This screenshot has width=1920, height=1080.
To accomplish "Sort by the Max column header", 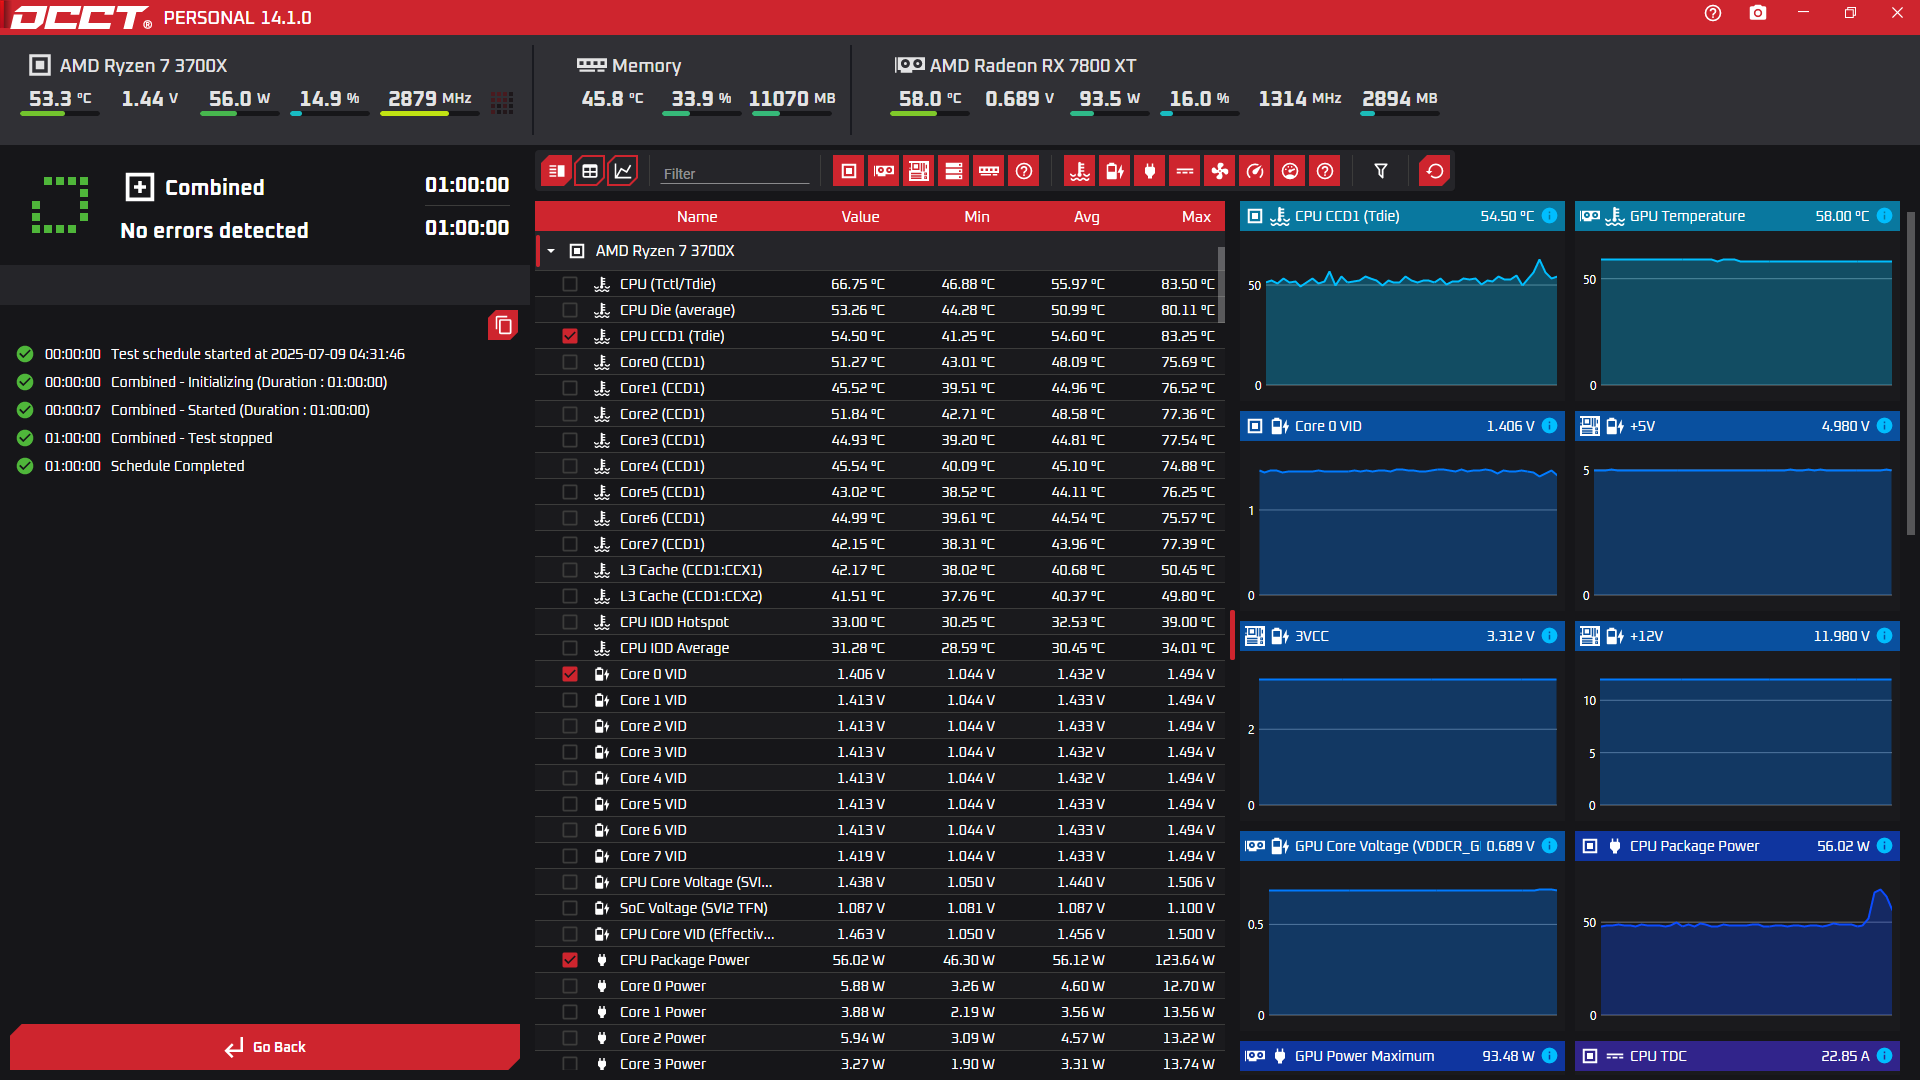I will 1196,217.
